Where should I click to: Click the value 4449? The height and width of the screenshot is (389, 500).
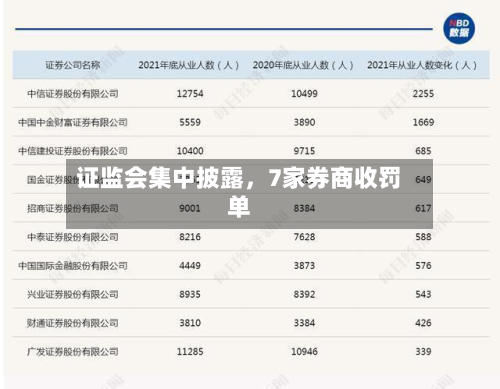coord(190,266)
